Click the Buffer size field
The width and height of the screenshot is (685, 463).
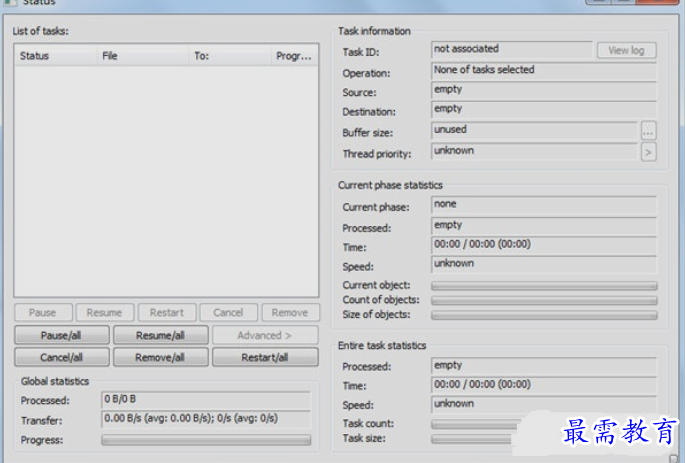coord(534,130)
